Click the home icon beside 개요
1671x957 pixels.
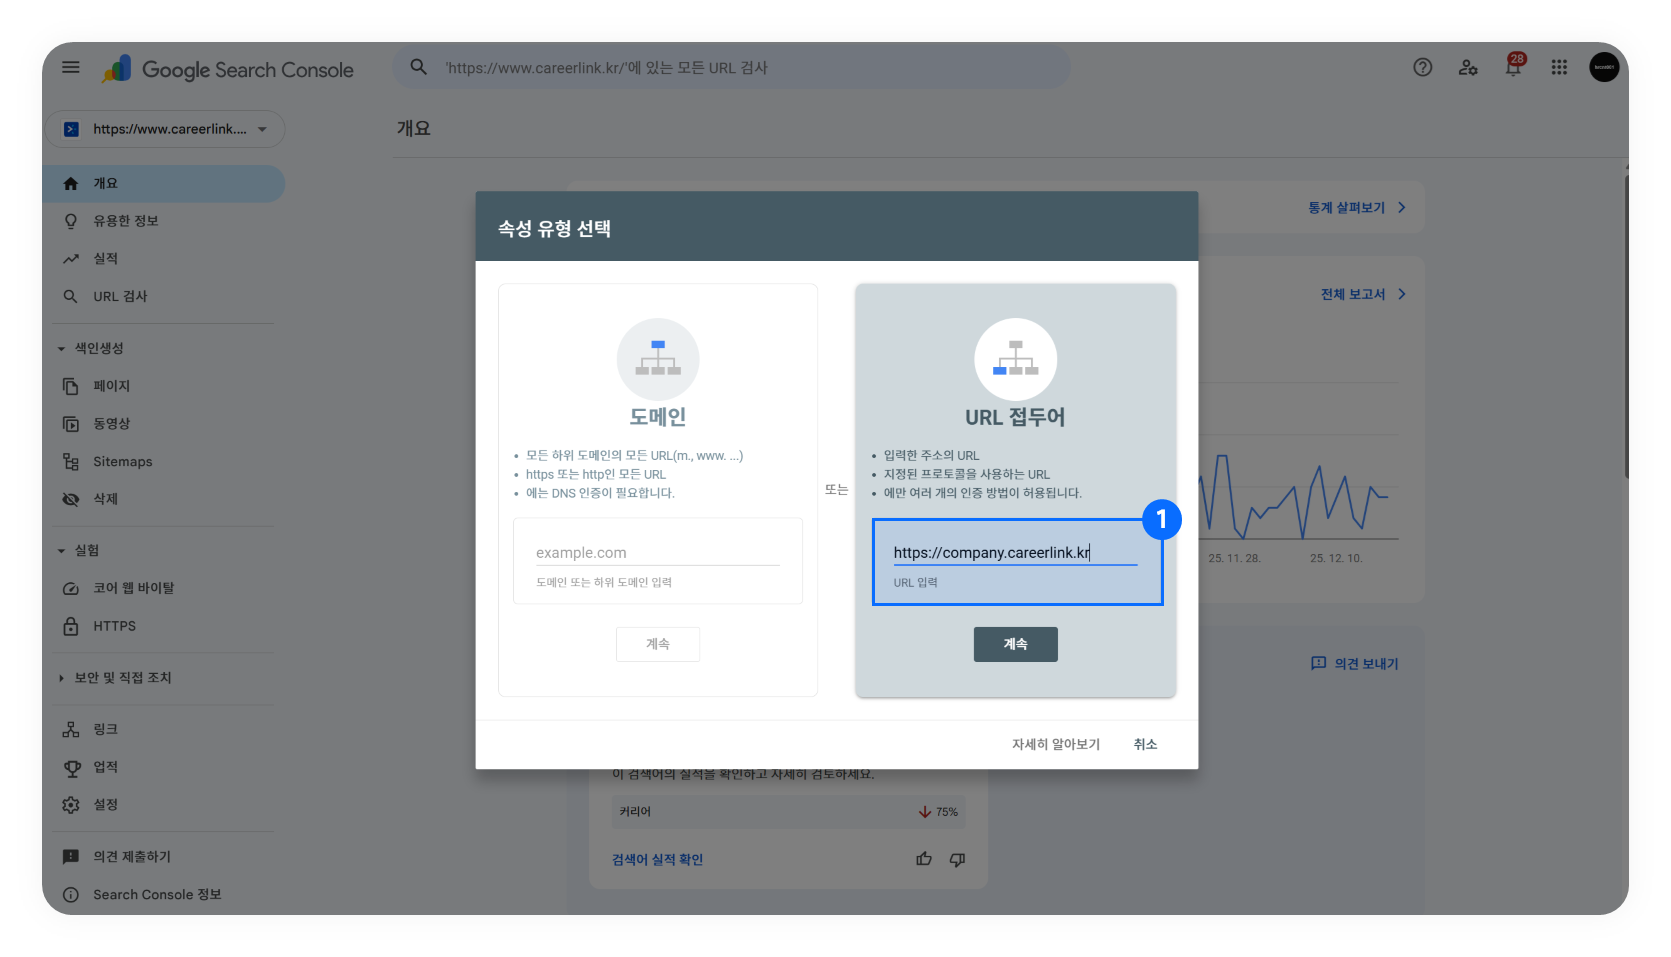[x=71, y=184]
